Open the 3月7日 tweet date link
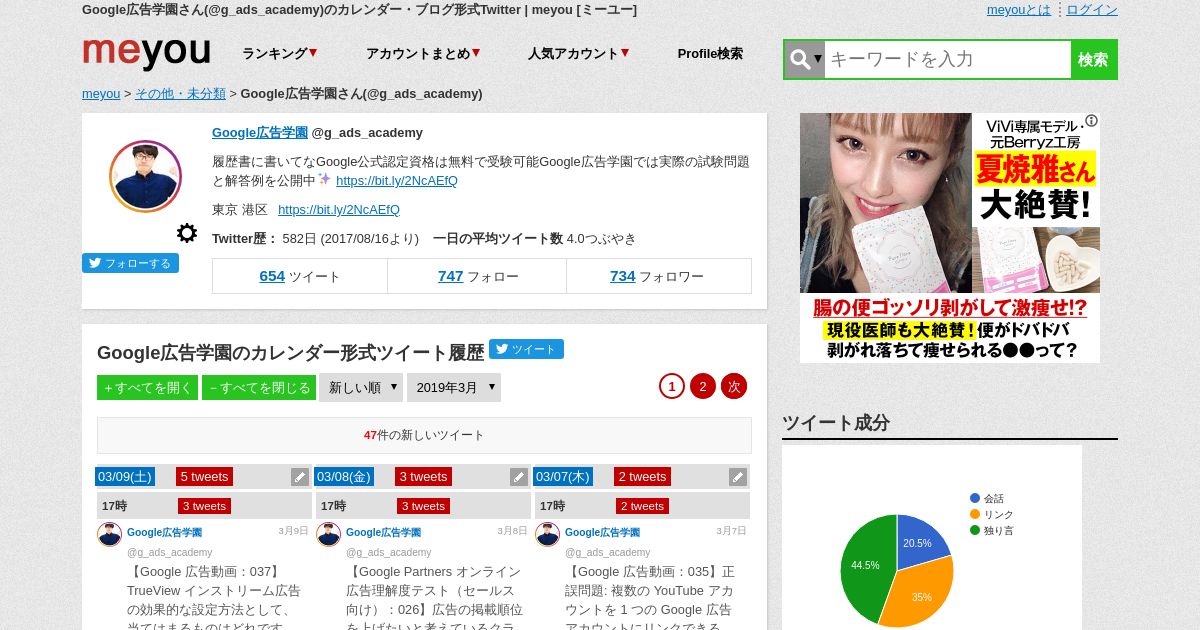 coord(732,531)
